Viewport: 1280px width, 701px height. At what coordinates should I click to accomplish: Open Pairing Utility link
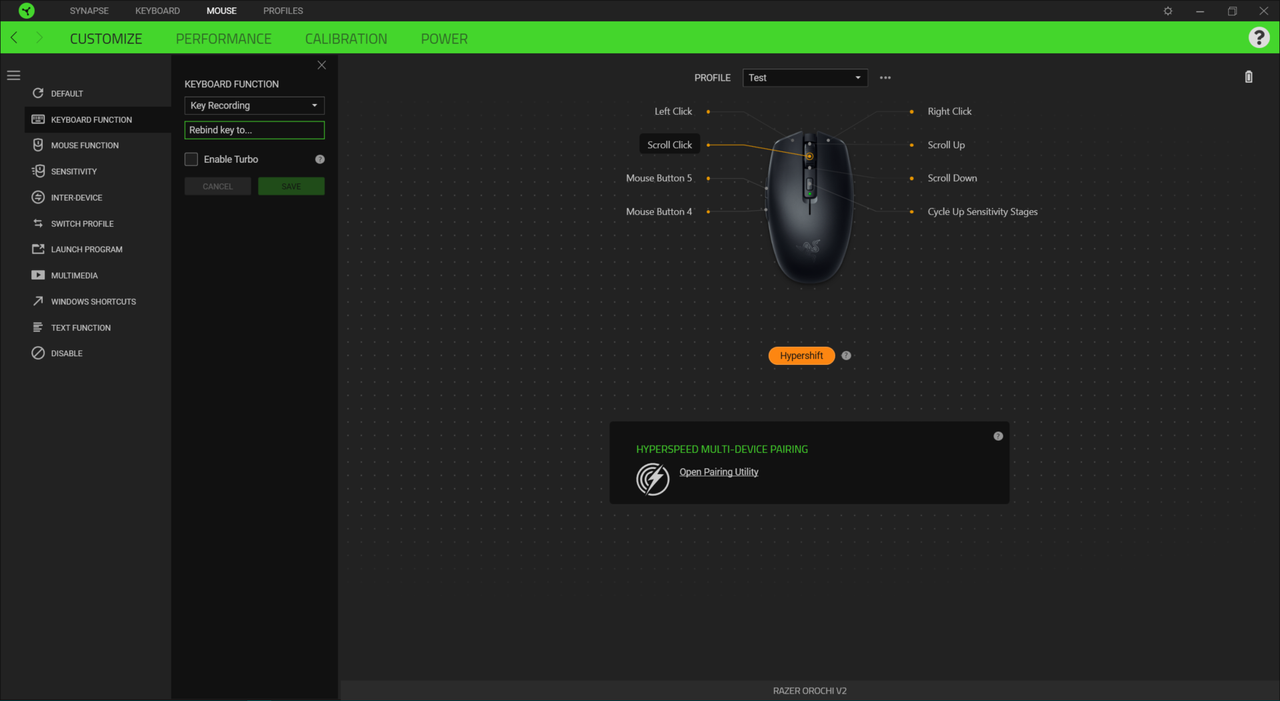point(719,472)
